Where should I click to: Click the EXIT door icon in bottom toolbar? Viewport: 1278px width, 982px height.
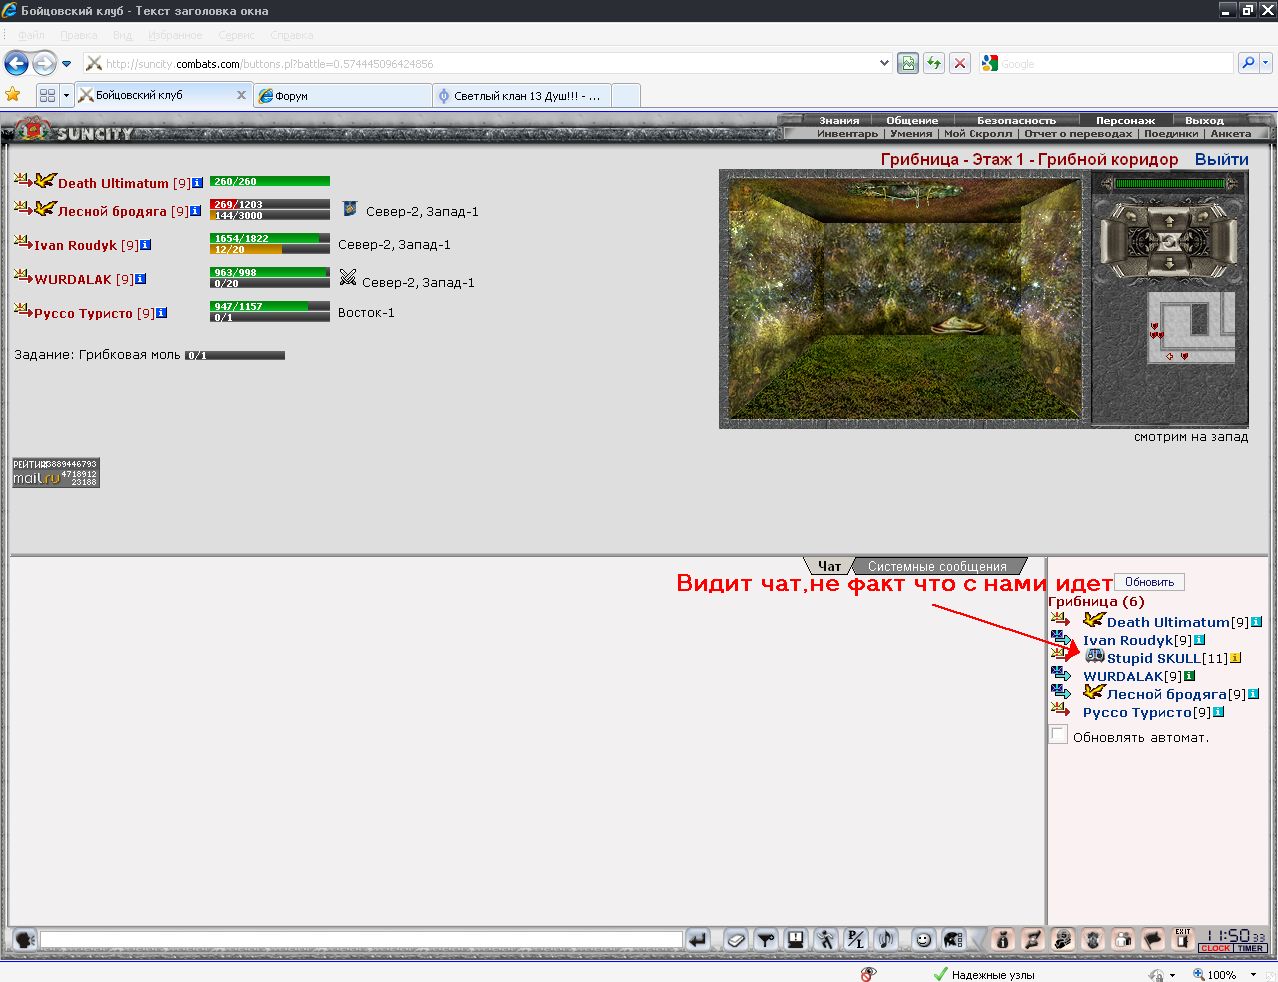point(1183,939)
